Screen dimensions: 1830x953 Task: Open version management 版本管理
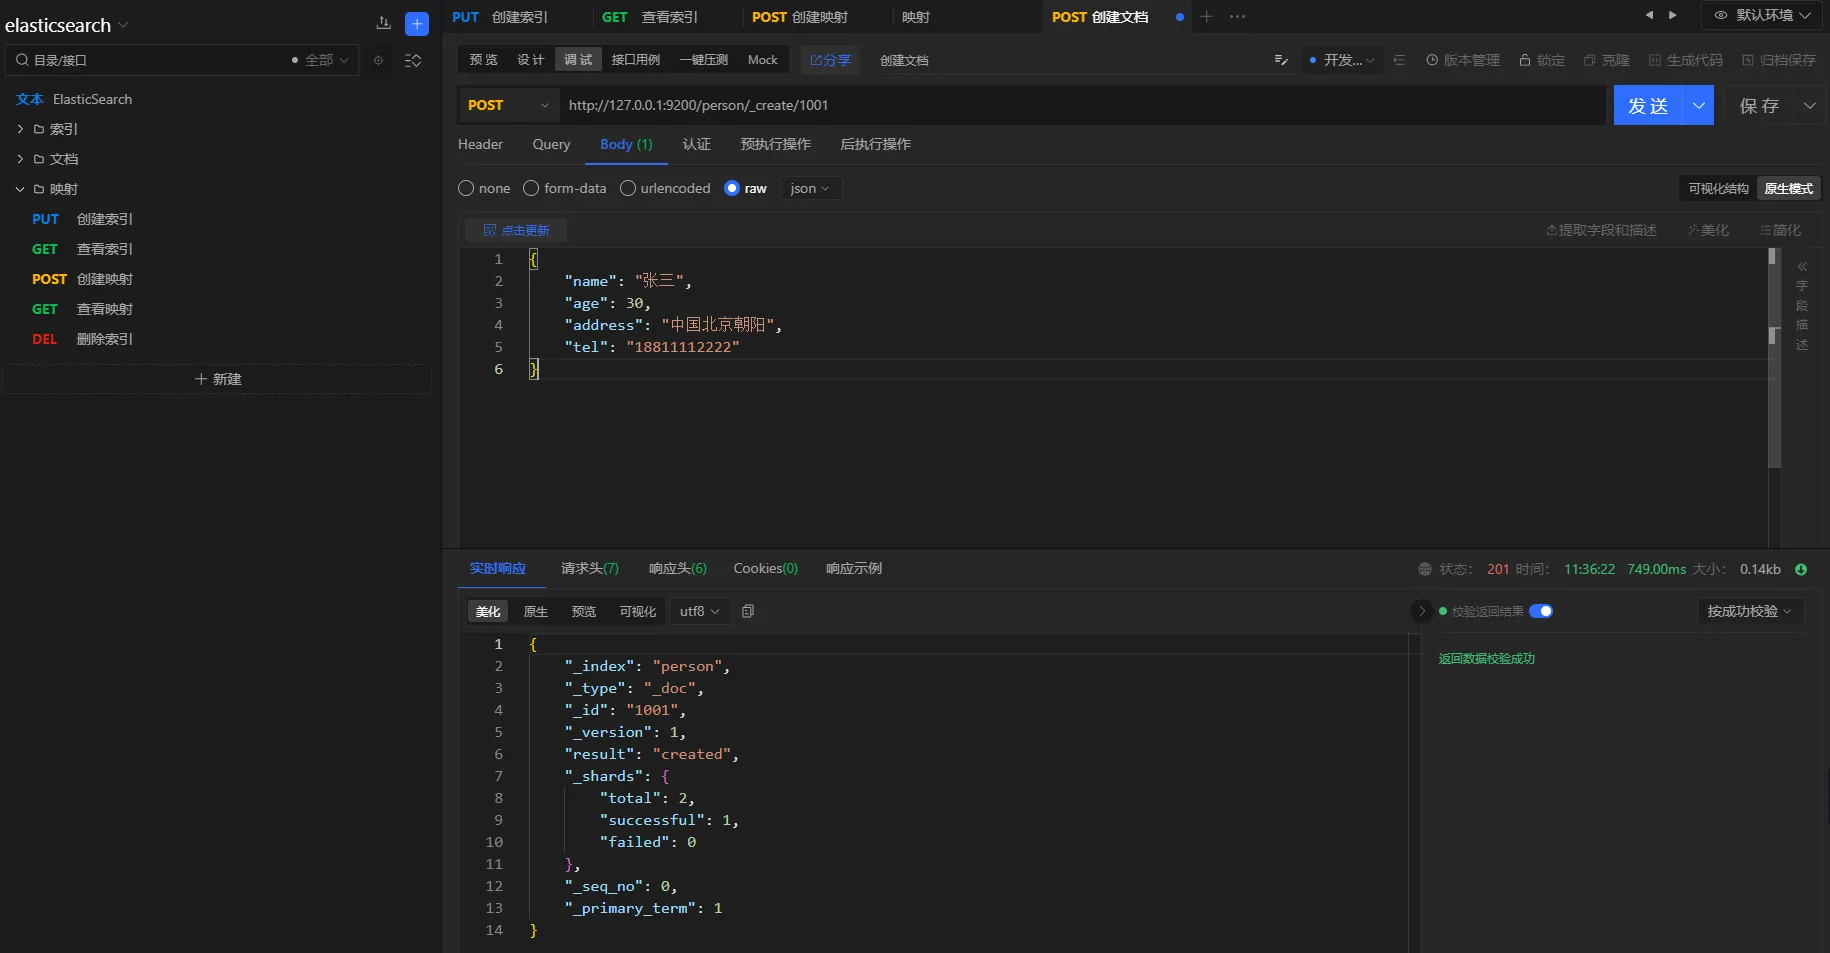pyautogui.click(x=1462, y=60)
